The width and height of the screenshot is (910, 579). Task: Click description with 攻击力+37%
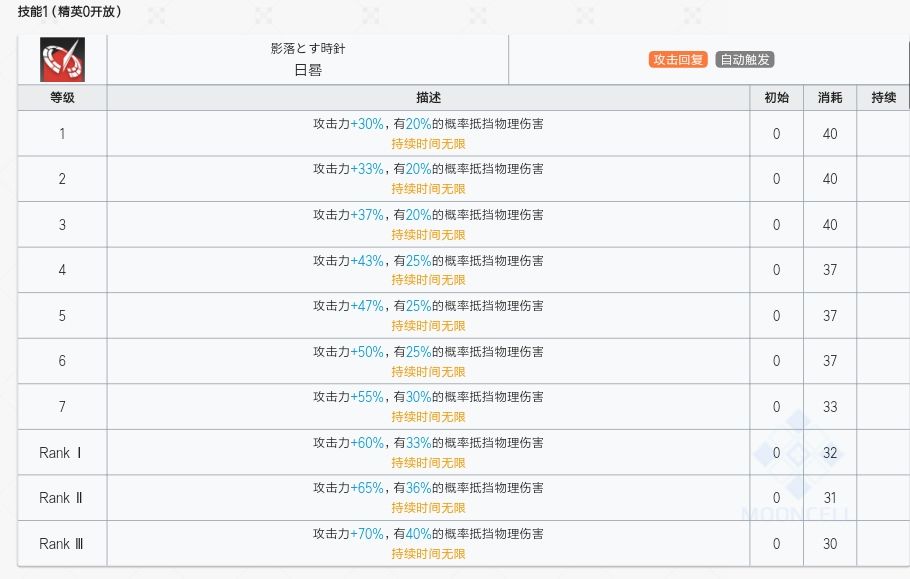coord(428,215)
